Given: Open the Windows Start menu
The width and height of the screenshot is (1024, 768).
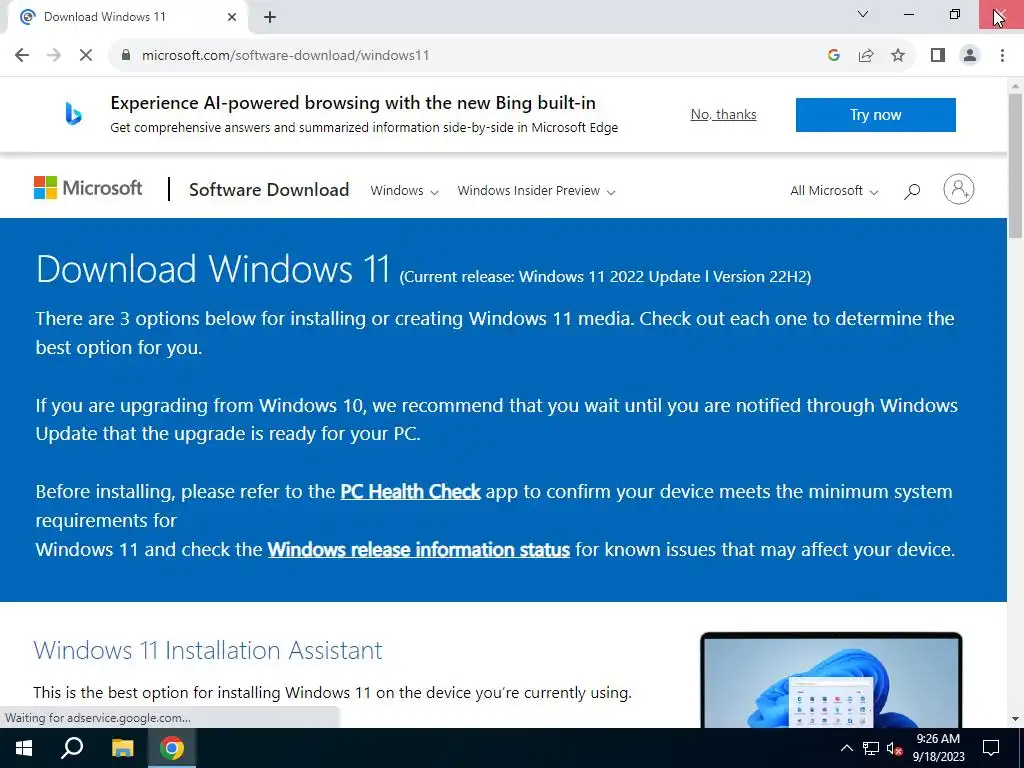Looking at the screenshot, I should pyautogui.click(x=24, y=748).
